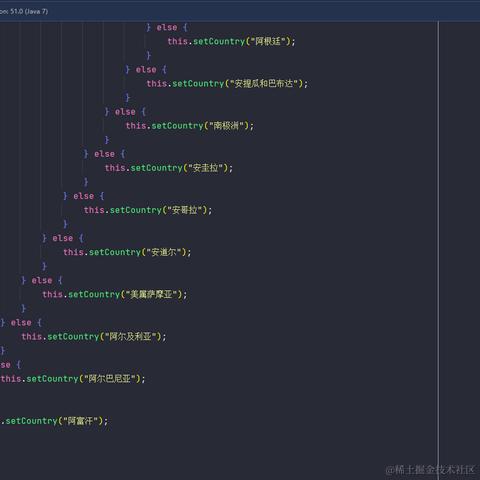The height and width of the screenshot is (480, 480).
Task: Click the "安提瓜和巴布达" setCountry line
Action: point(227,83)
